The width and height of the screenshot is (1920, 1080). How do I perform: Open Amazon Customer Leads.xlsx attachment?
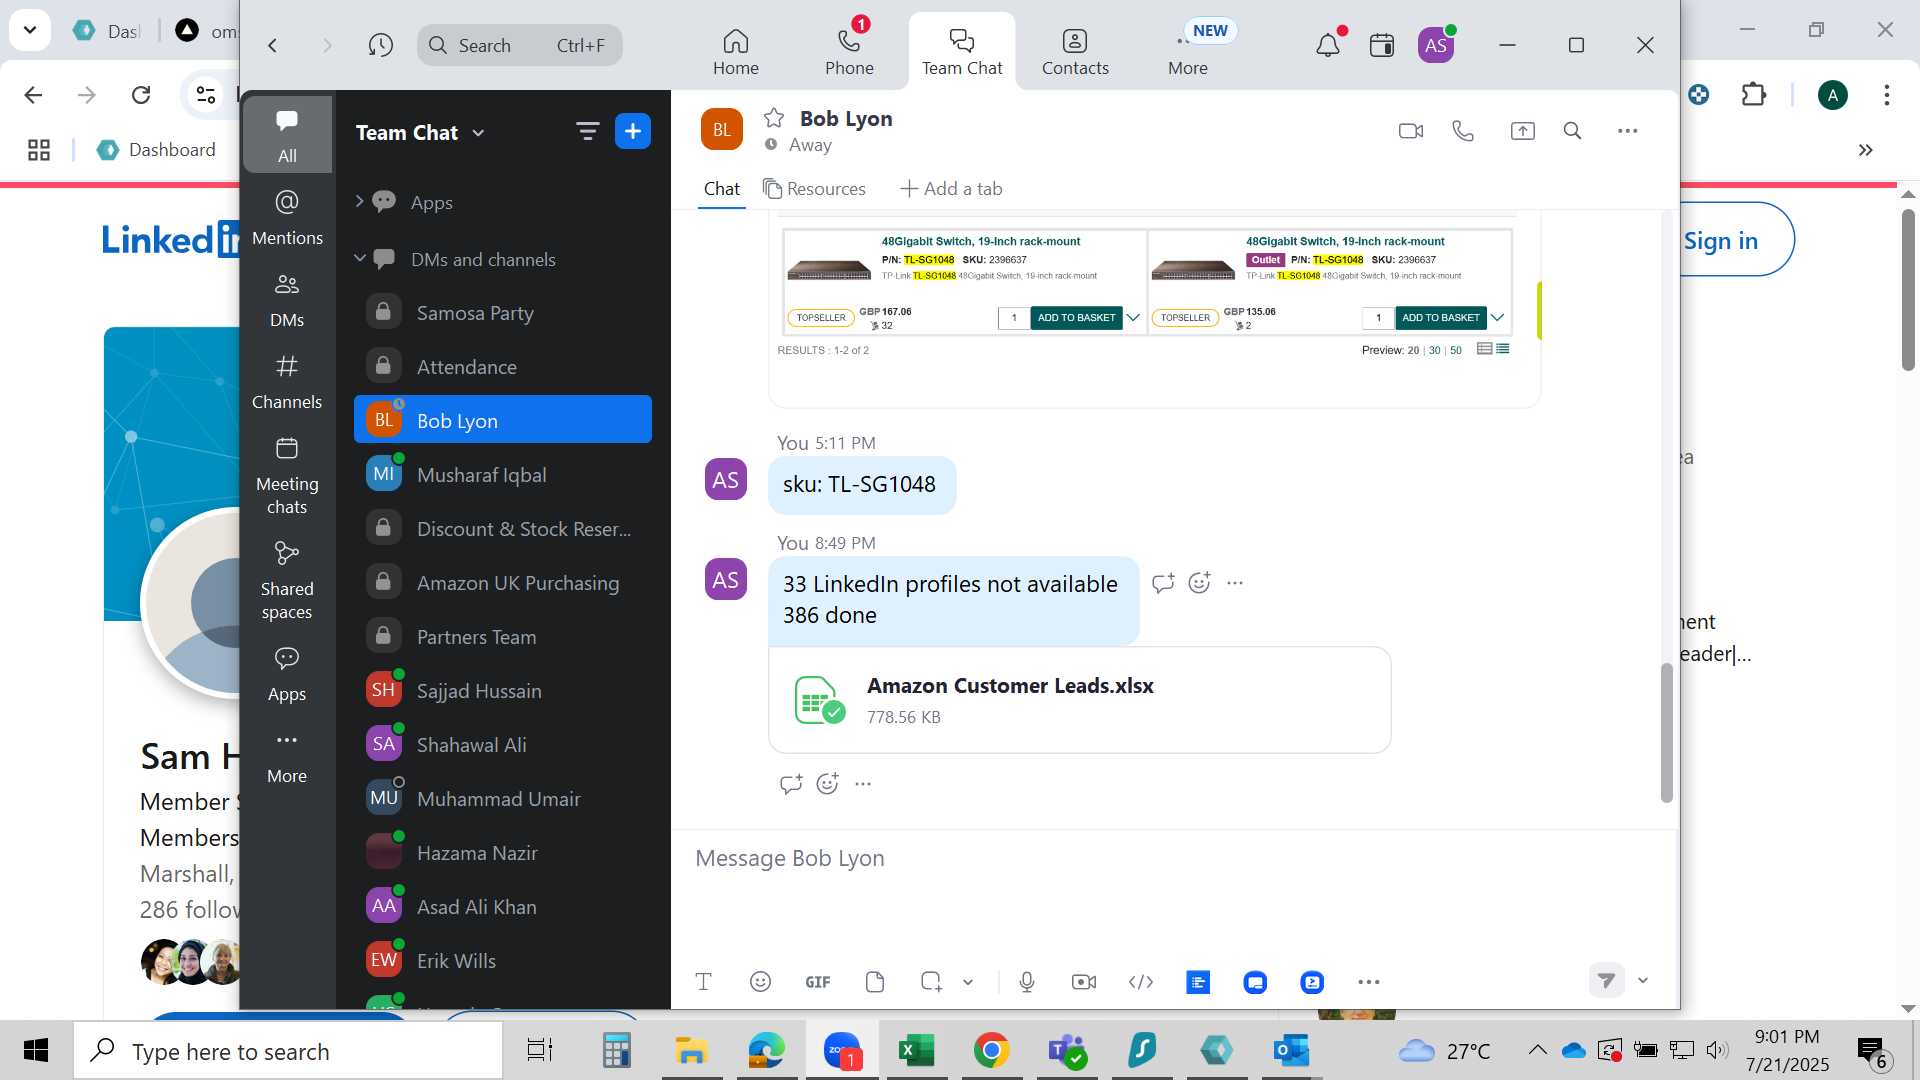point(1079,700)
